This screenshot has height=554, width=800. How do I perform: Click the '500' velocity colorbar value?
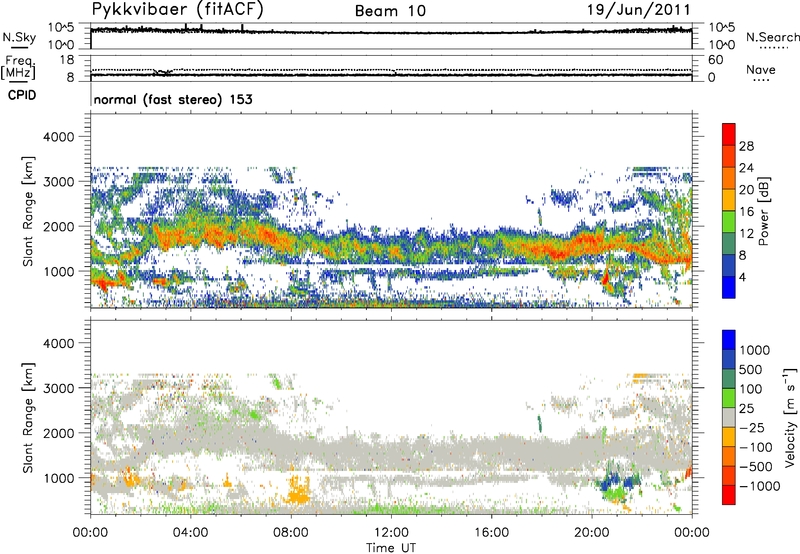point(753,370)
